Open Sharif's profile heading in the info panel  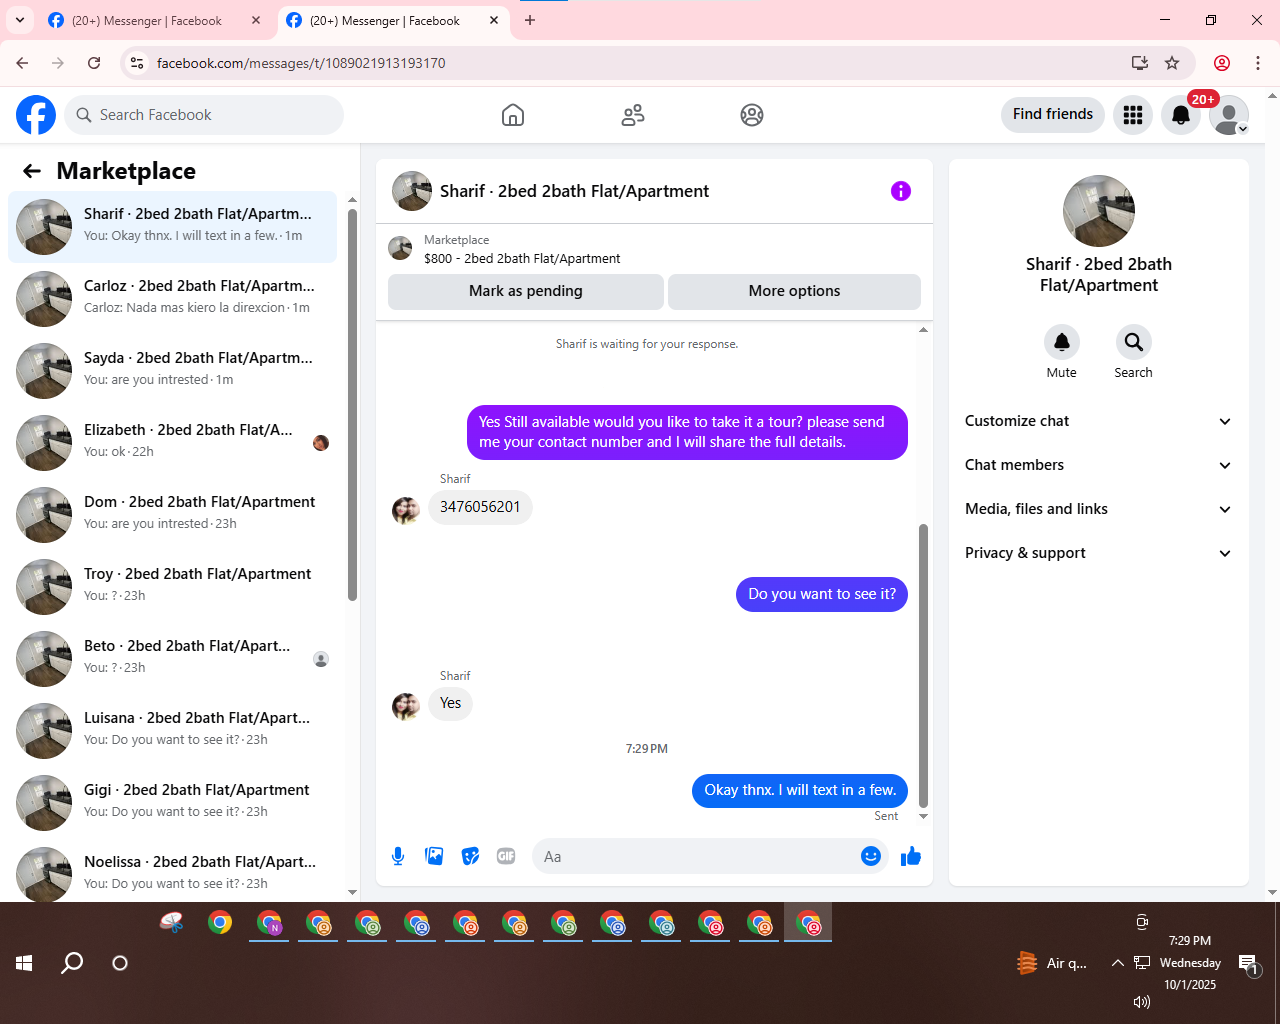(1099, 274)
